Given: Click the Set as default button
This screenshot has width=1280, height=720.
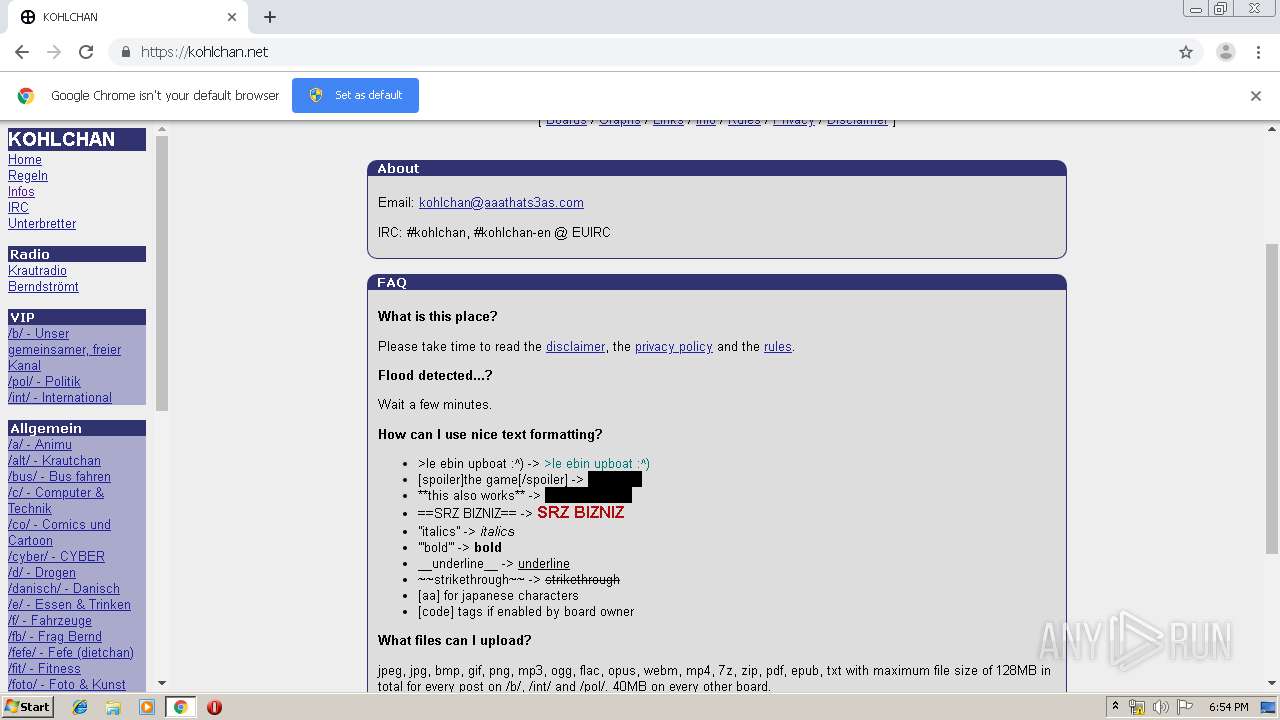Looking at the screenshot, I should point(355,95).
